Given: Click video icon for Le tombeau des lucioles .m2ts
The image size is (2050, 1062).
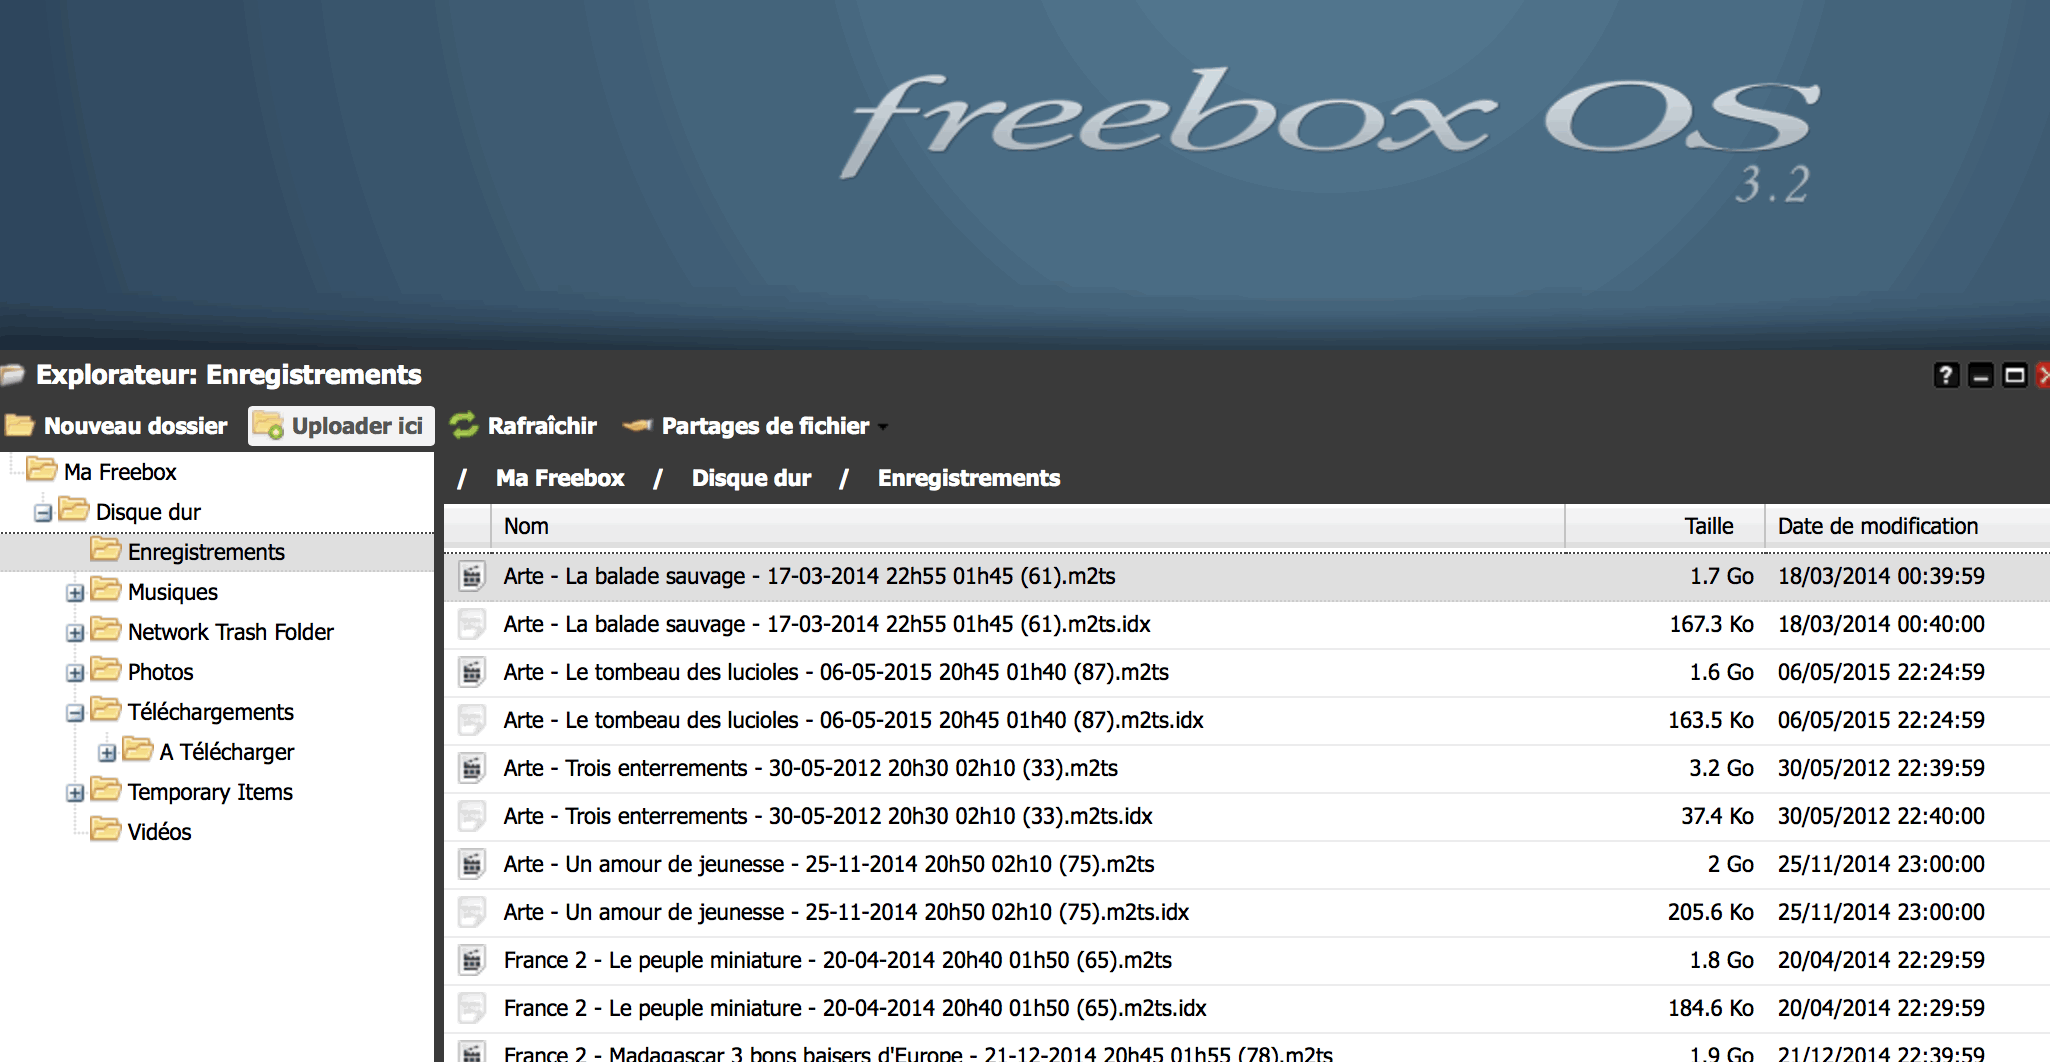Looking at the screenshot, I should [x=471, y=672].
